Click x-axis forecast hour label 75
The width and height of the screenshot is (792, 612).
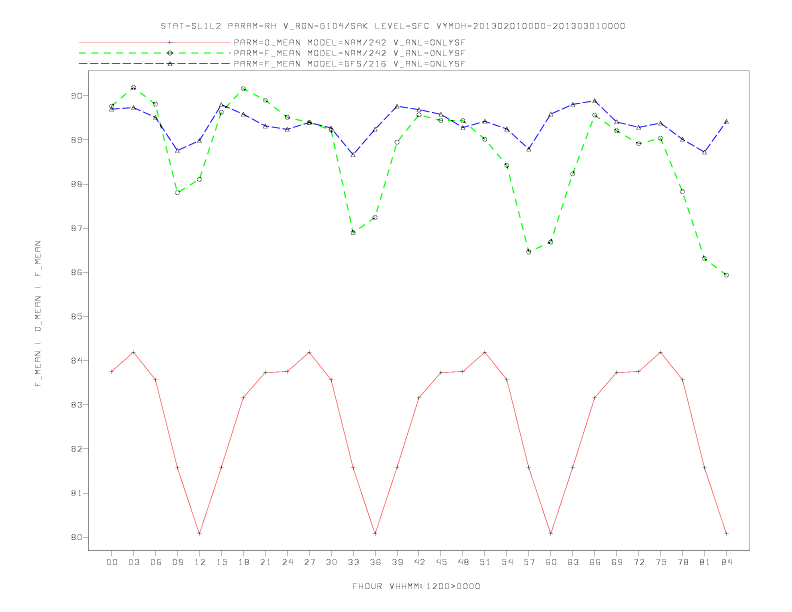pos(661,562)
